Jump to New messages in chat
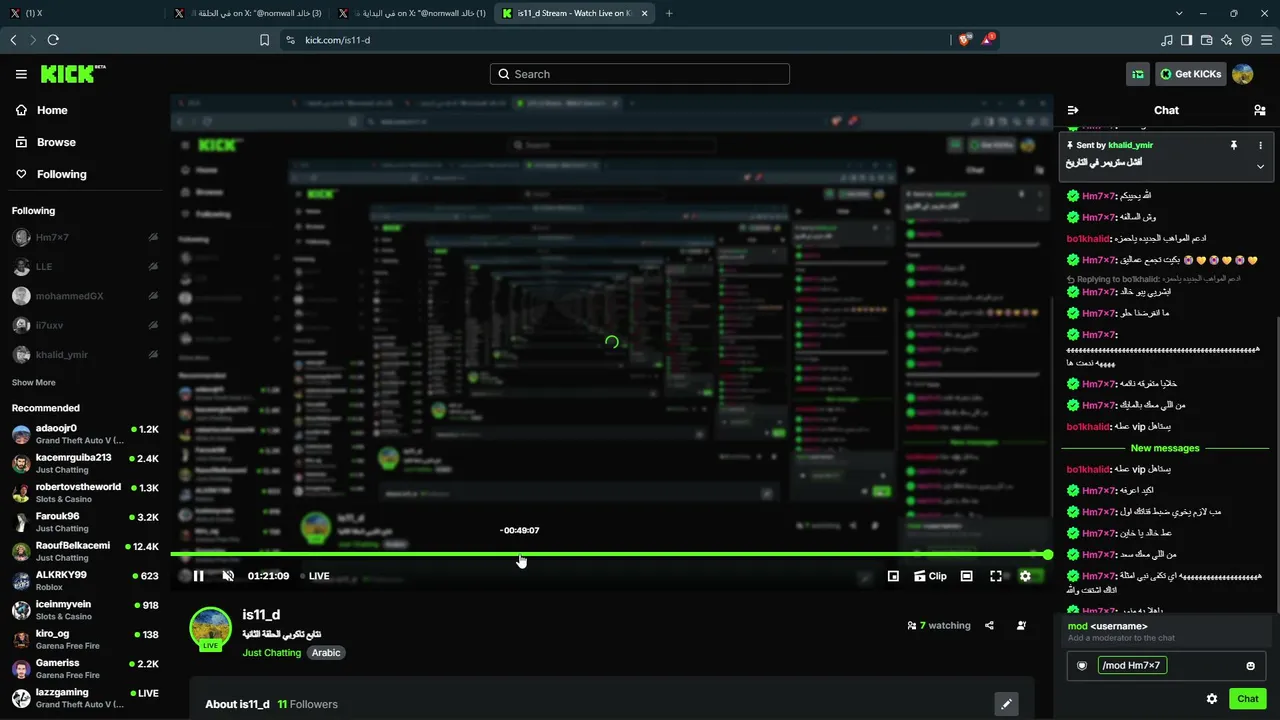This screenshot has height=720, width=1280. point(1165,448)
